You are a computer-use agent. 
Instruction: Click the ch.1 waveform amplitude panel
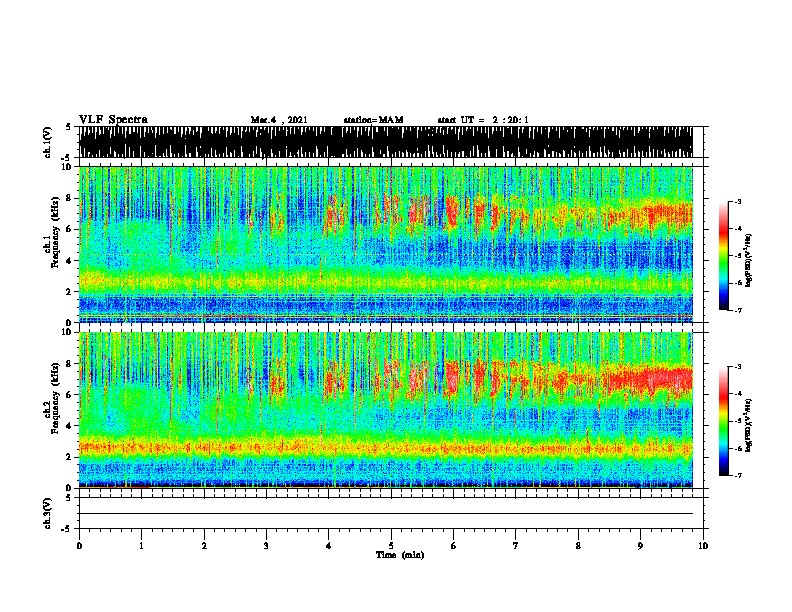click(x=386, y=142)
